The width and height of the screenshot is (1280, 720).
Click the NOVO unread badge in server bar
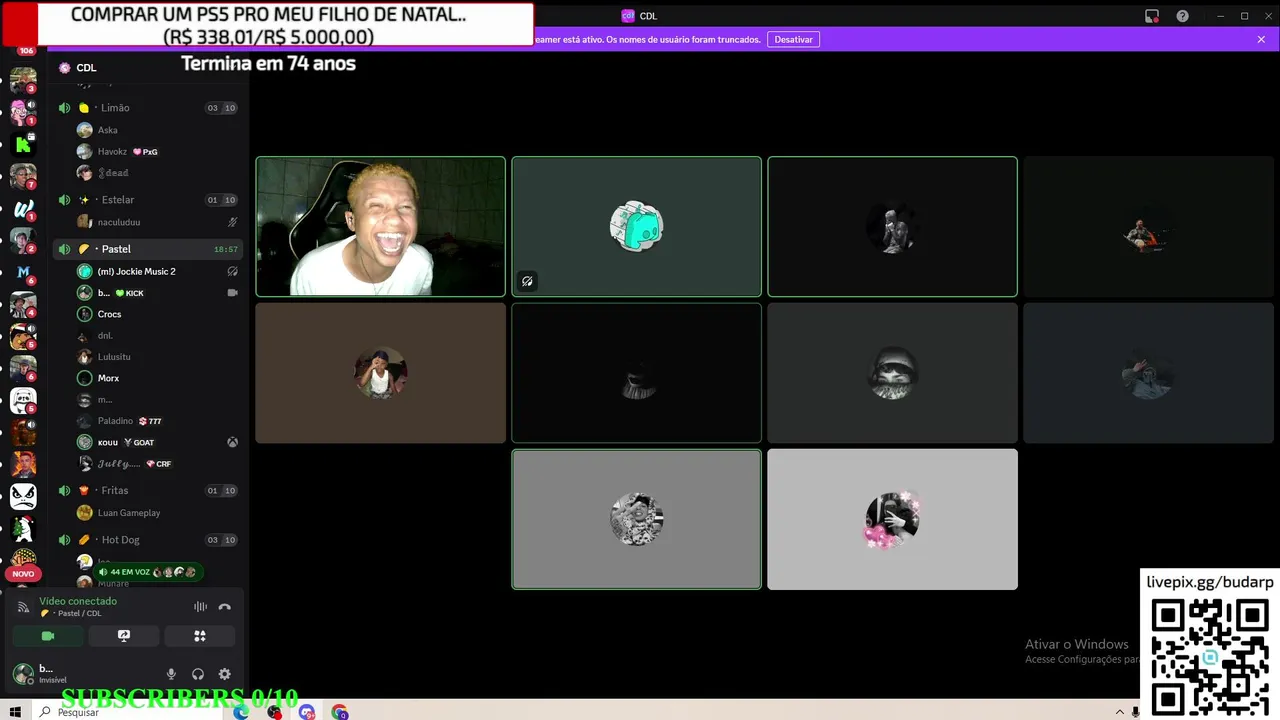pyautogui.click(x=23, y=574)
